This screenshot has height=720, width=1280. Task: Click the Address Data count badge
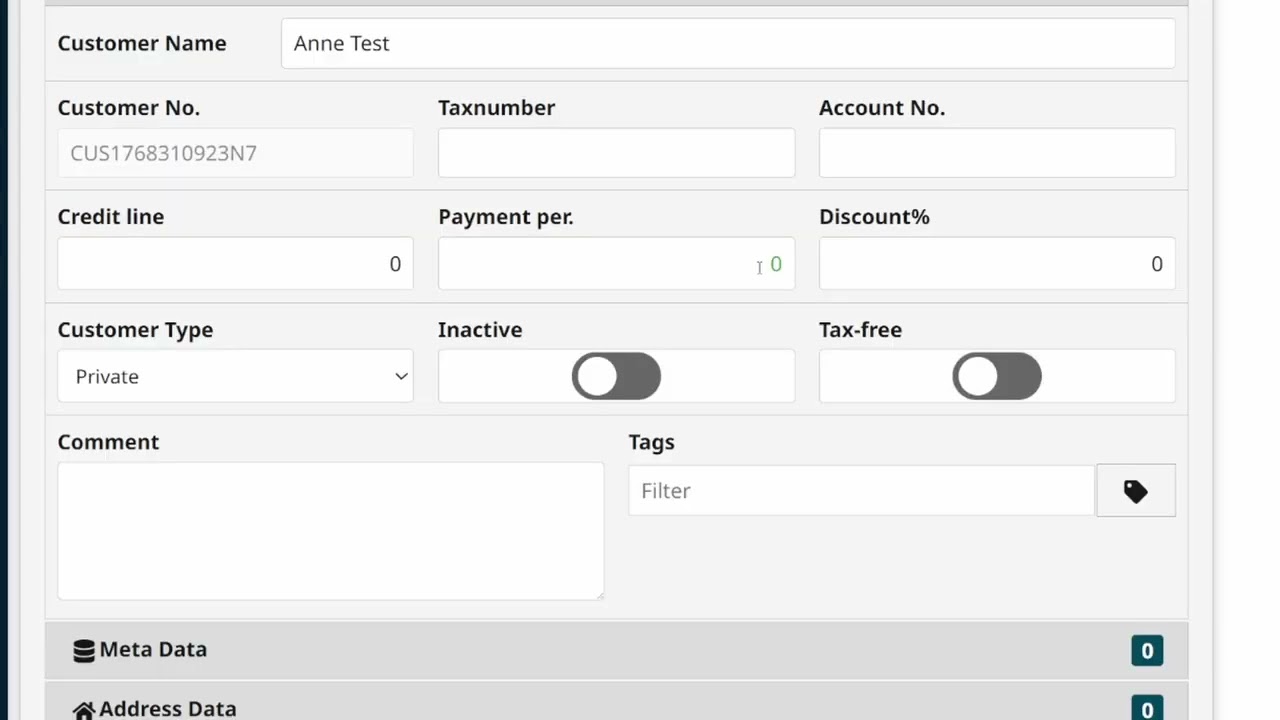click(1147, 708)
